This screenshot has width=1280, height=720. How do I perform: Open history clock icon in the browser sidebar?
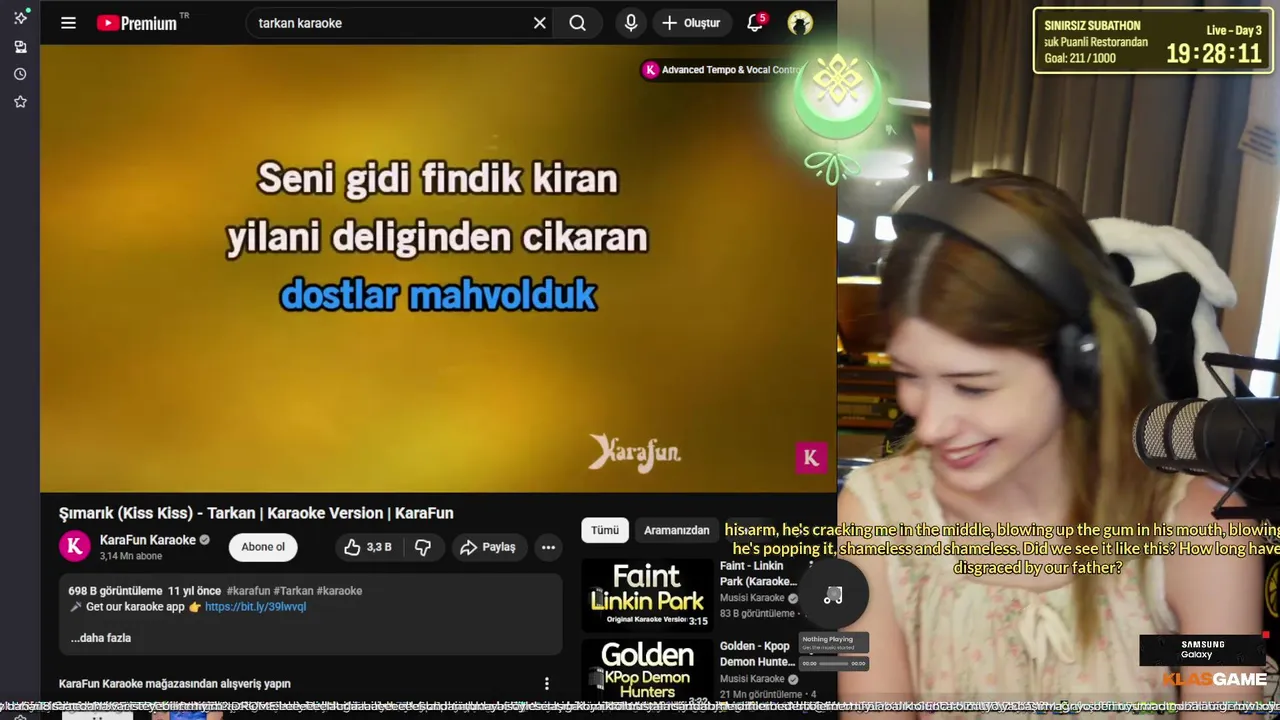click(x=20, y=74)
